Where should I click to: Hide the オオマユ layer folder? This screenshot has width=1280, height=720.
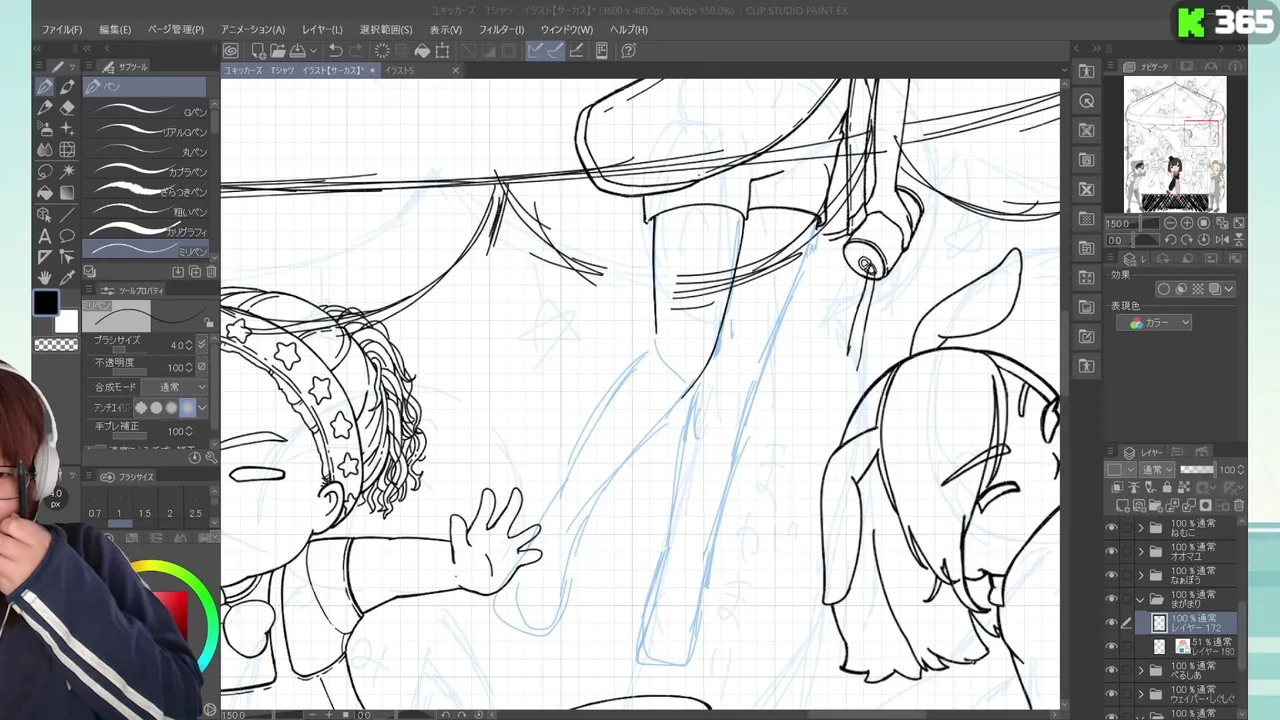click(x=1111, y=551)
